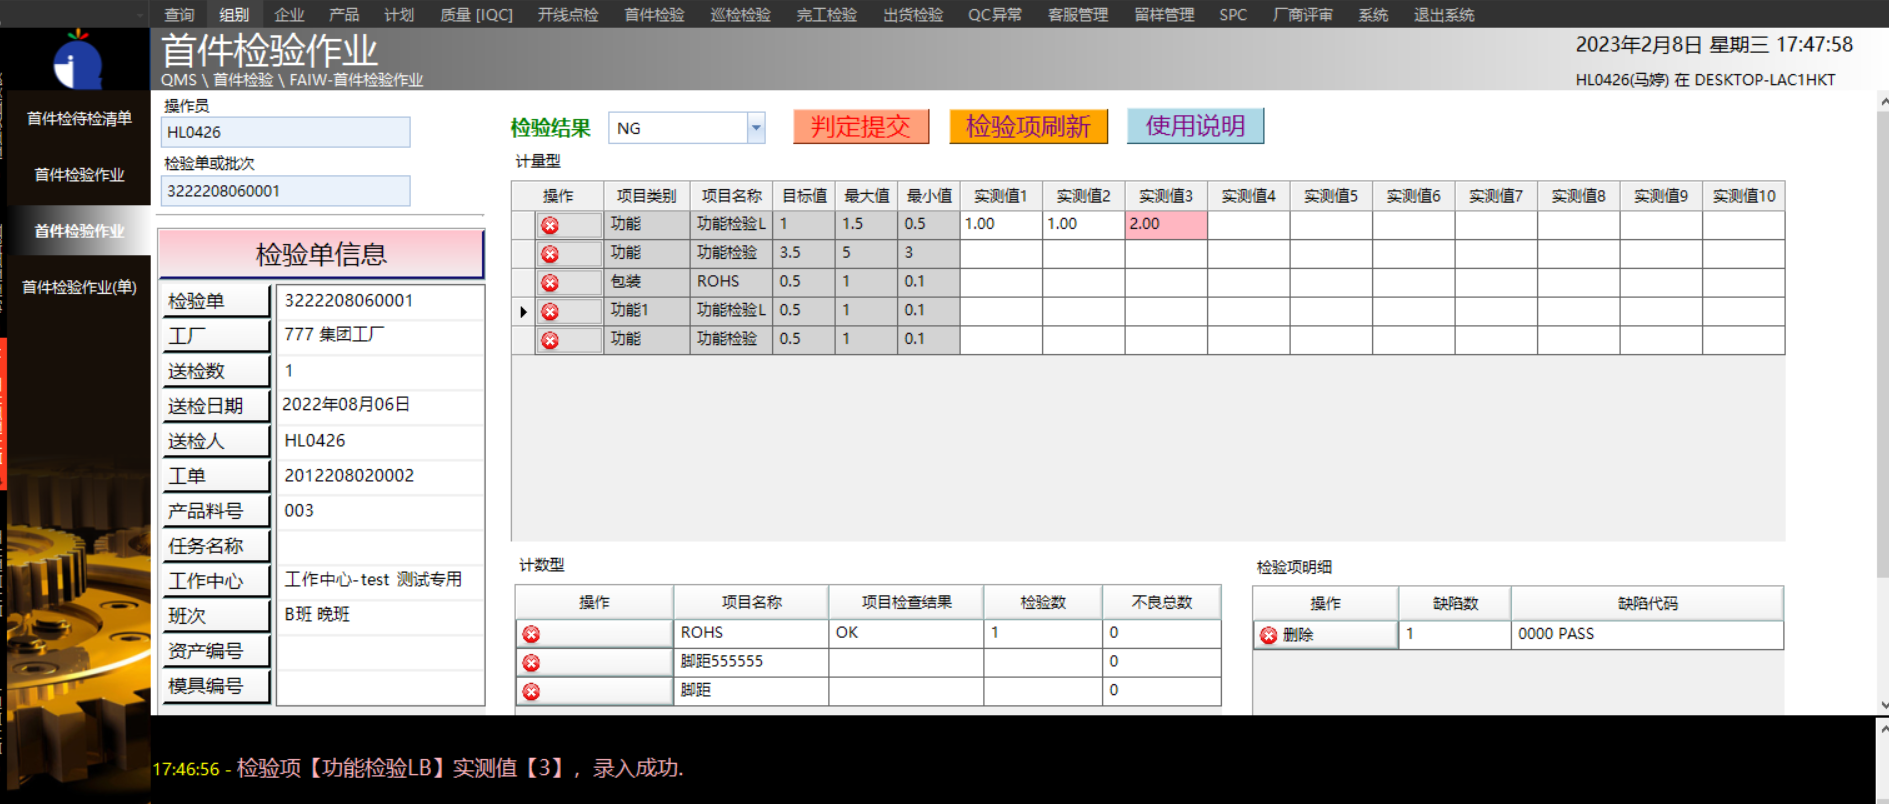Click the 检验单或批次 input field
Viewport: 1889px width, 804px height.
coord(285,191)
